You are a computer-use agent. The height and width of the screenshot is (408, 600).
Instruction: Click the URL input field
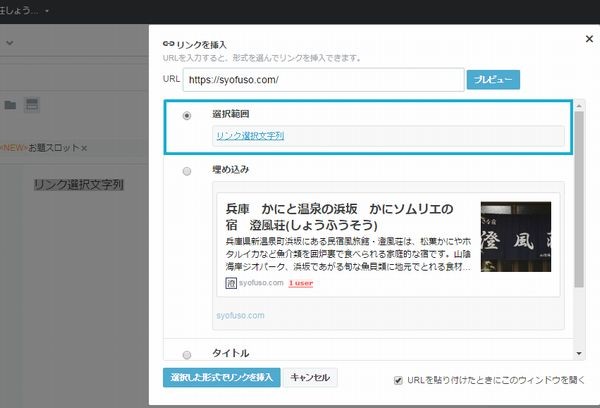[323, 80]
